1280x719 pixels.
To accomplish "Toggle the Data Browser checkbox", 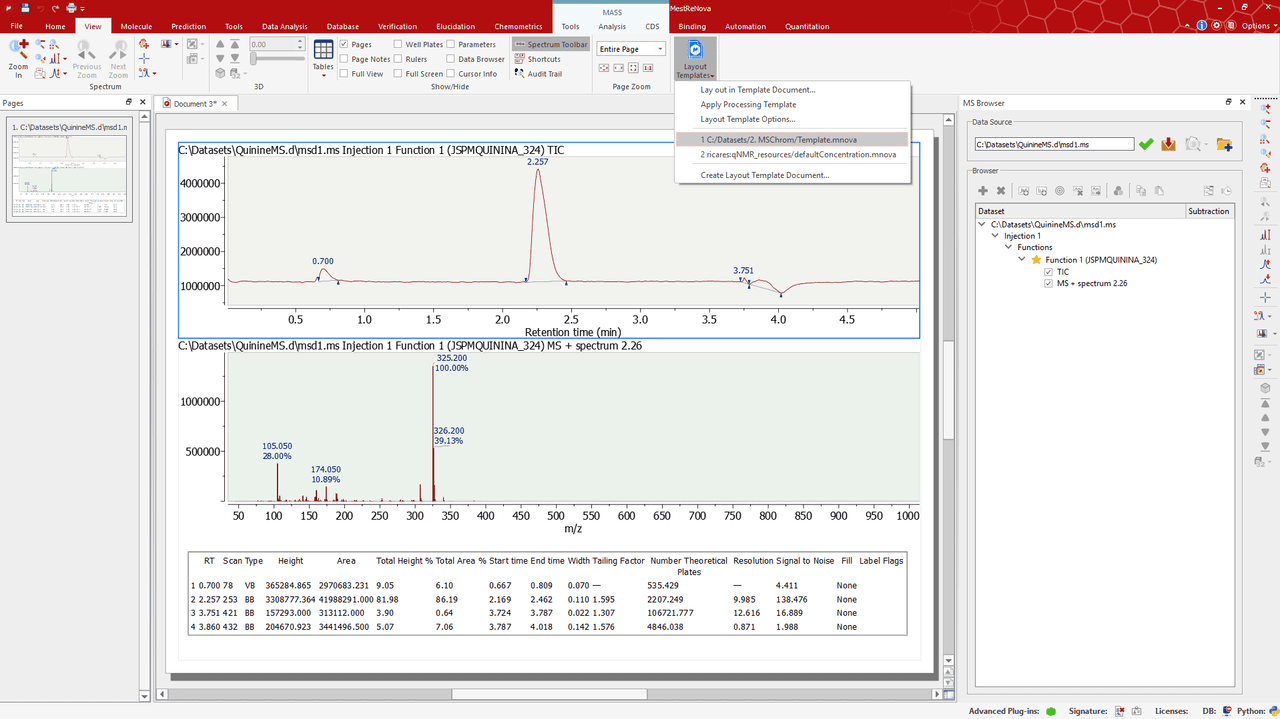I will click(451, 59).
